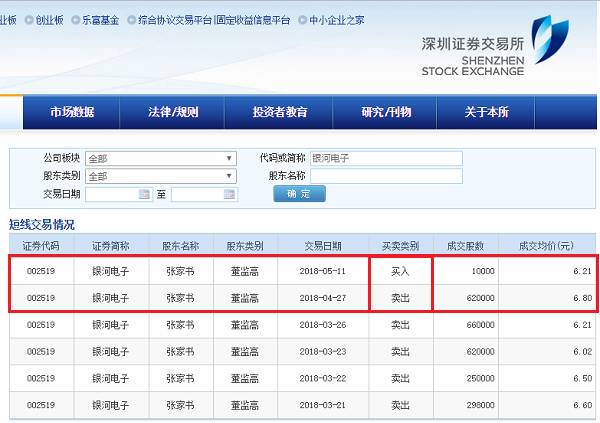
Task: Open the 市场数据 menu
Action: click(x=72, y=112)
